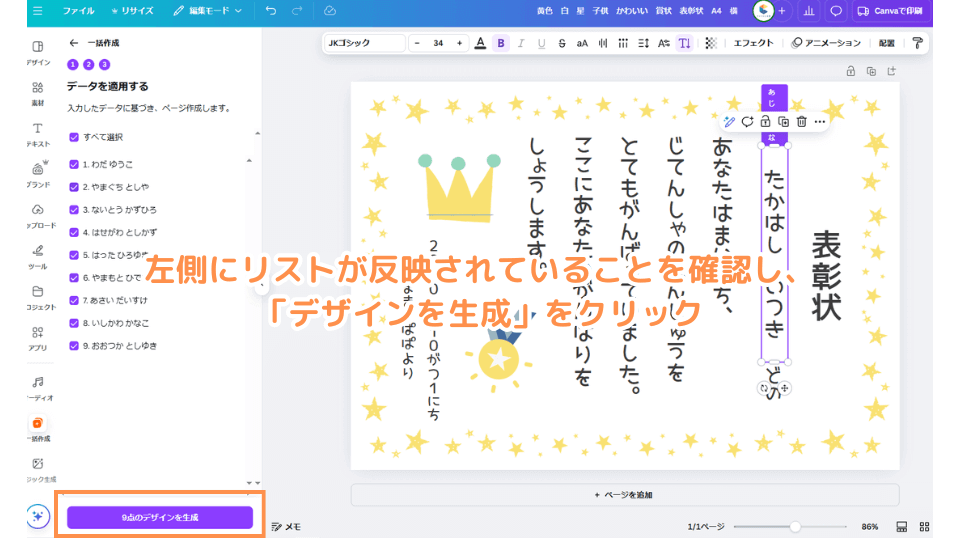Viewport: 960px width, 540px height.
Task: Delete selected text with trash icon
Action: click(x=801, y=121)
